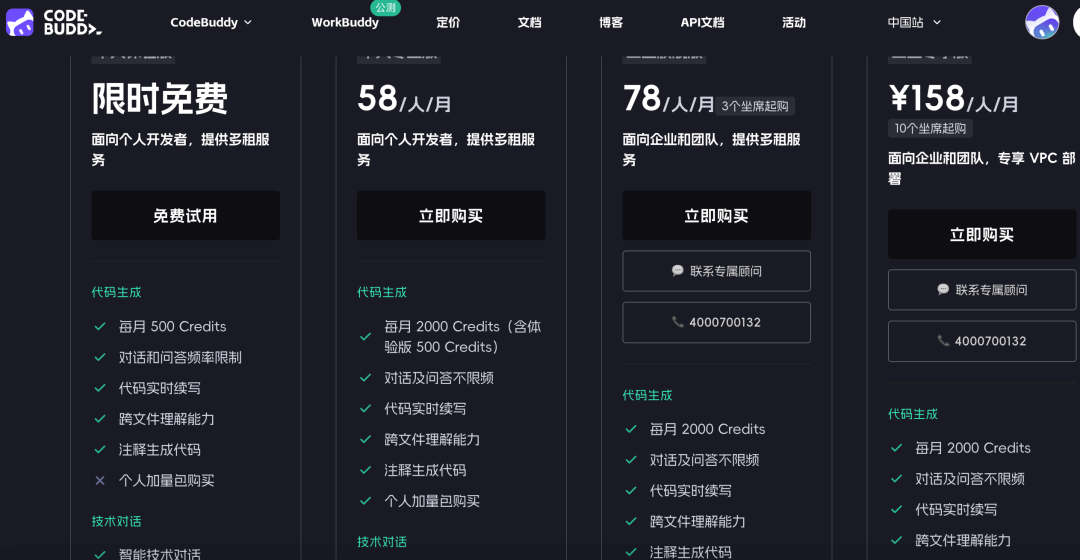Viewport: 1080px width, 560px height.
Task: Open the user avatar in header
Action: [x=1042, y=22]
